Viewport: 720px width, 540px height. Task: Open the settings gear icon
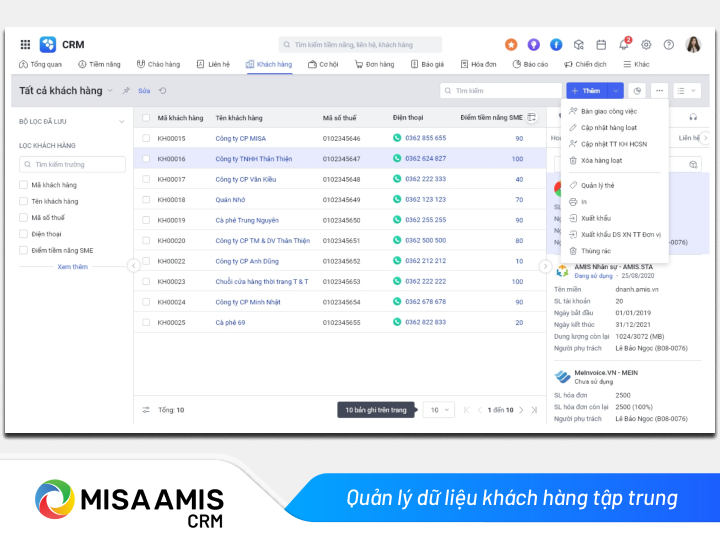point(646,45)
